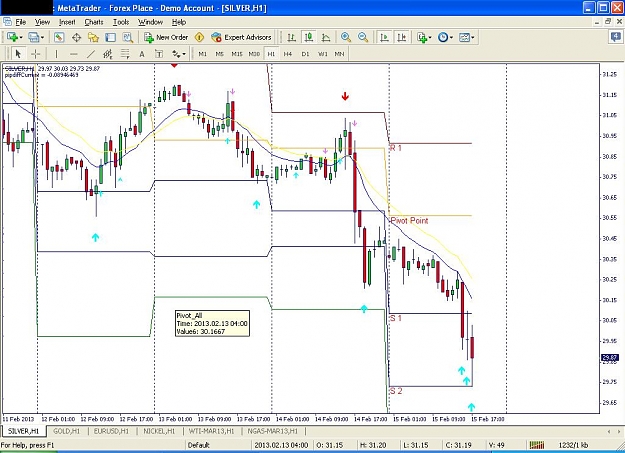Toggle the Terminal panel icon

[110, 37]
